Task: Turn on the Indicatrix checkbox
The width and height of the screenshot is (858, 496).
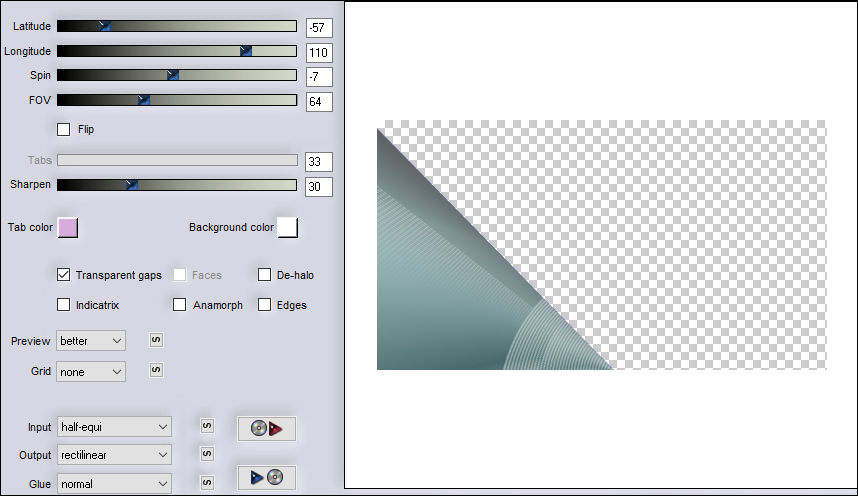Action: click(63, 305)
